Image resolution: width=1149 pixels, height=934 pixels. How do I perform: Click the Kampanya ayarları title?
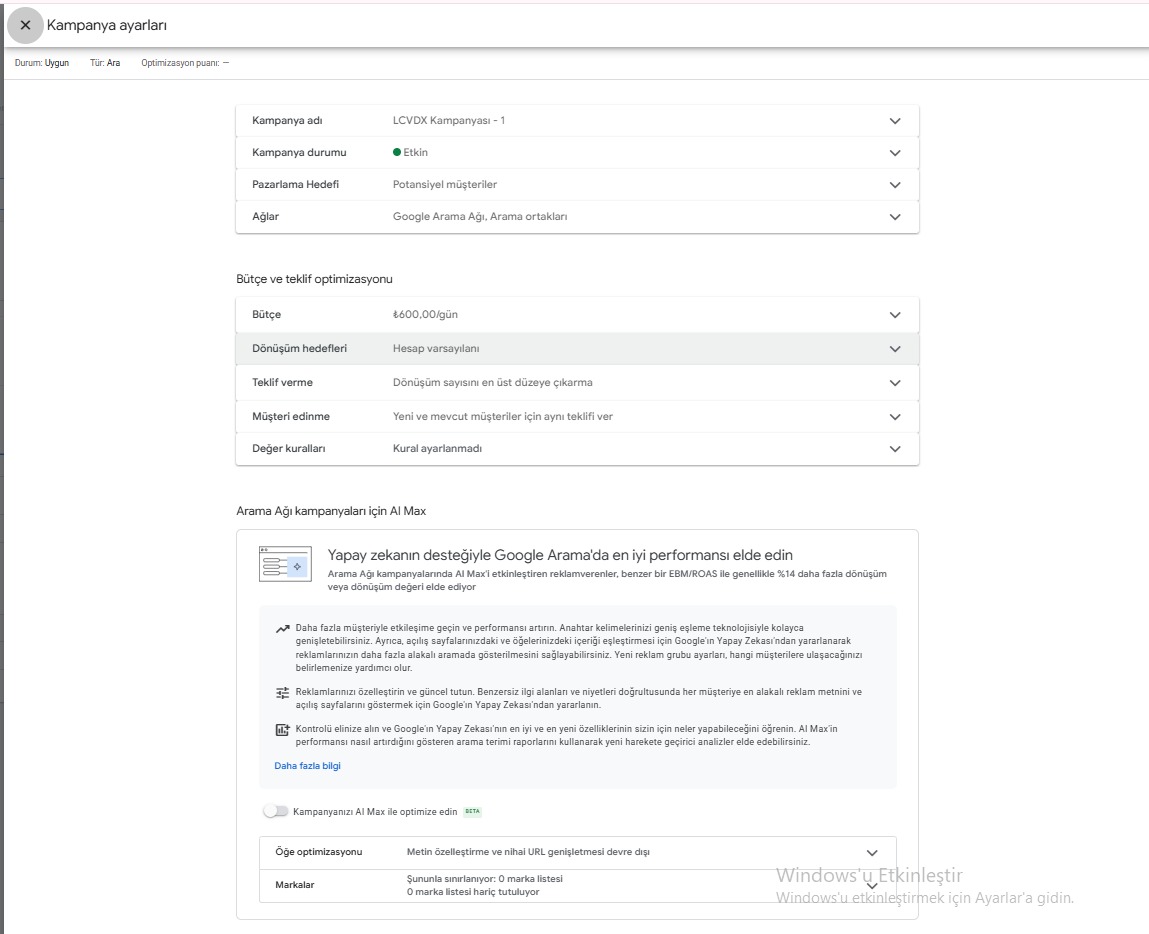(107, 26)
